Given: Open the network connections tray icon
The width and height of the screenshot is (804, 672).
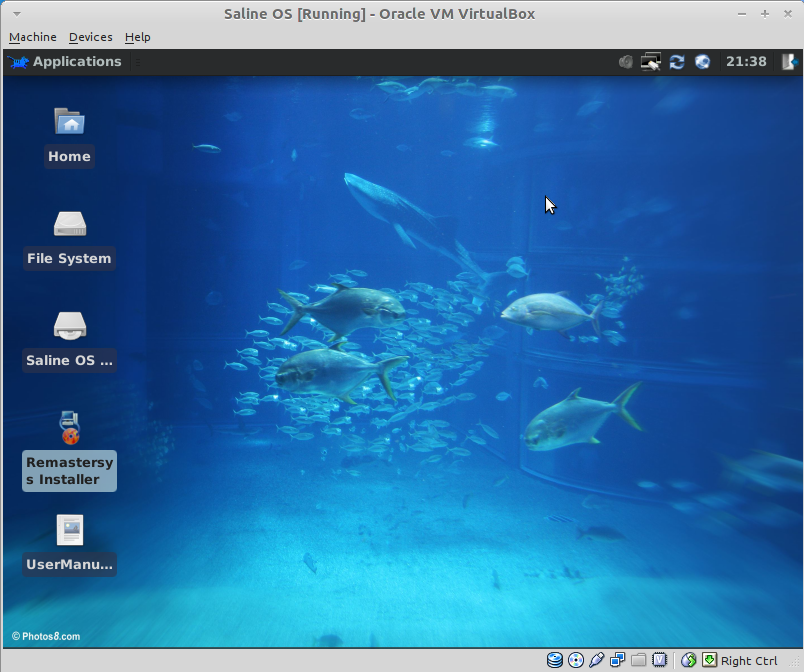Looking at the screenshot, I should tap(652, 61).
